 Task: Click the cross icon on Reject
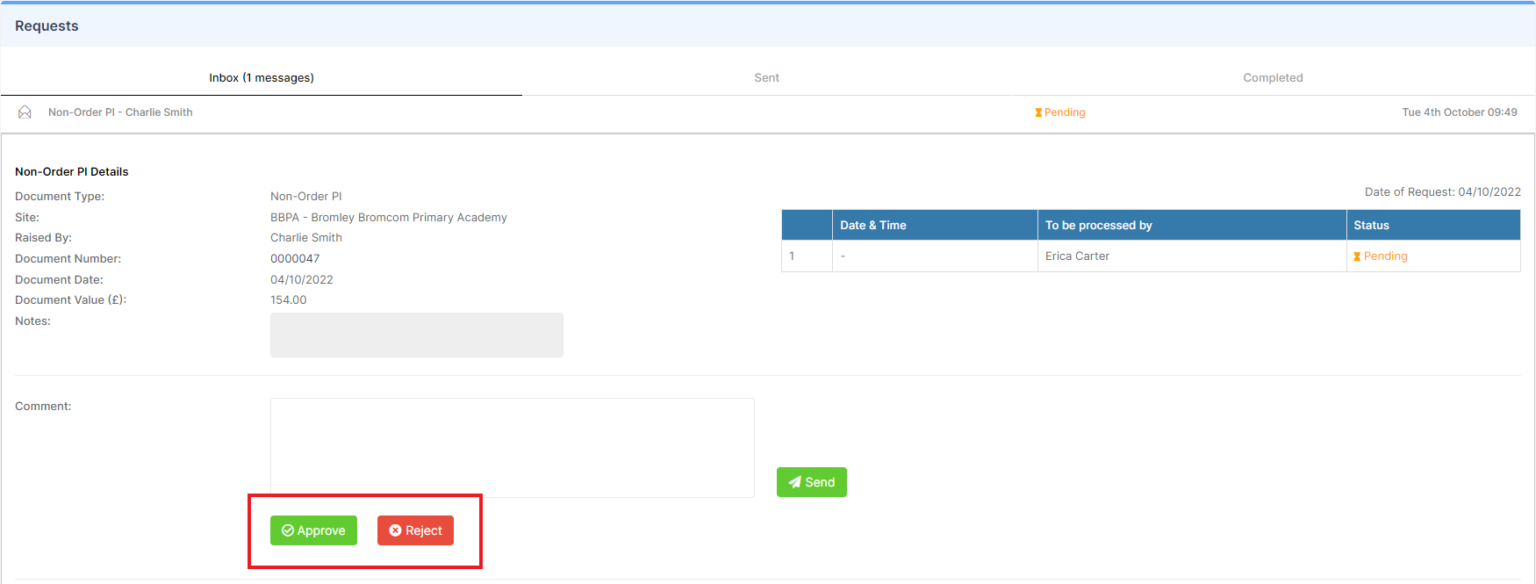(395, 531)
